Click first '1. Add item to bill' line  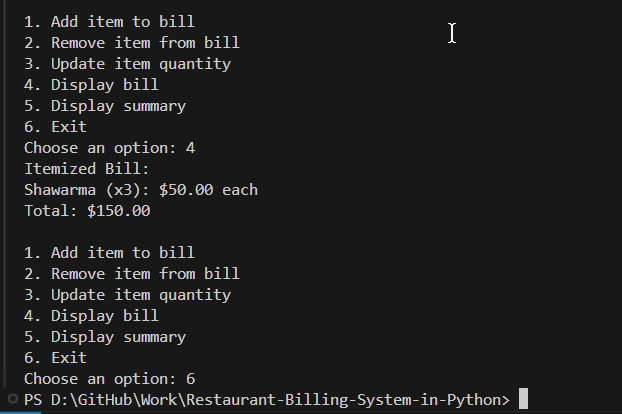[x=109, y=22]
